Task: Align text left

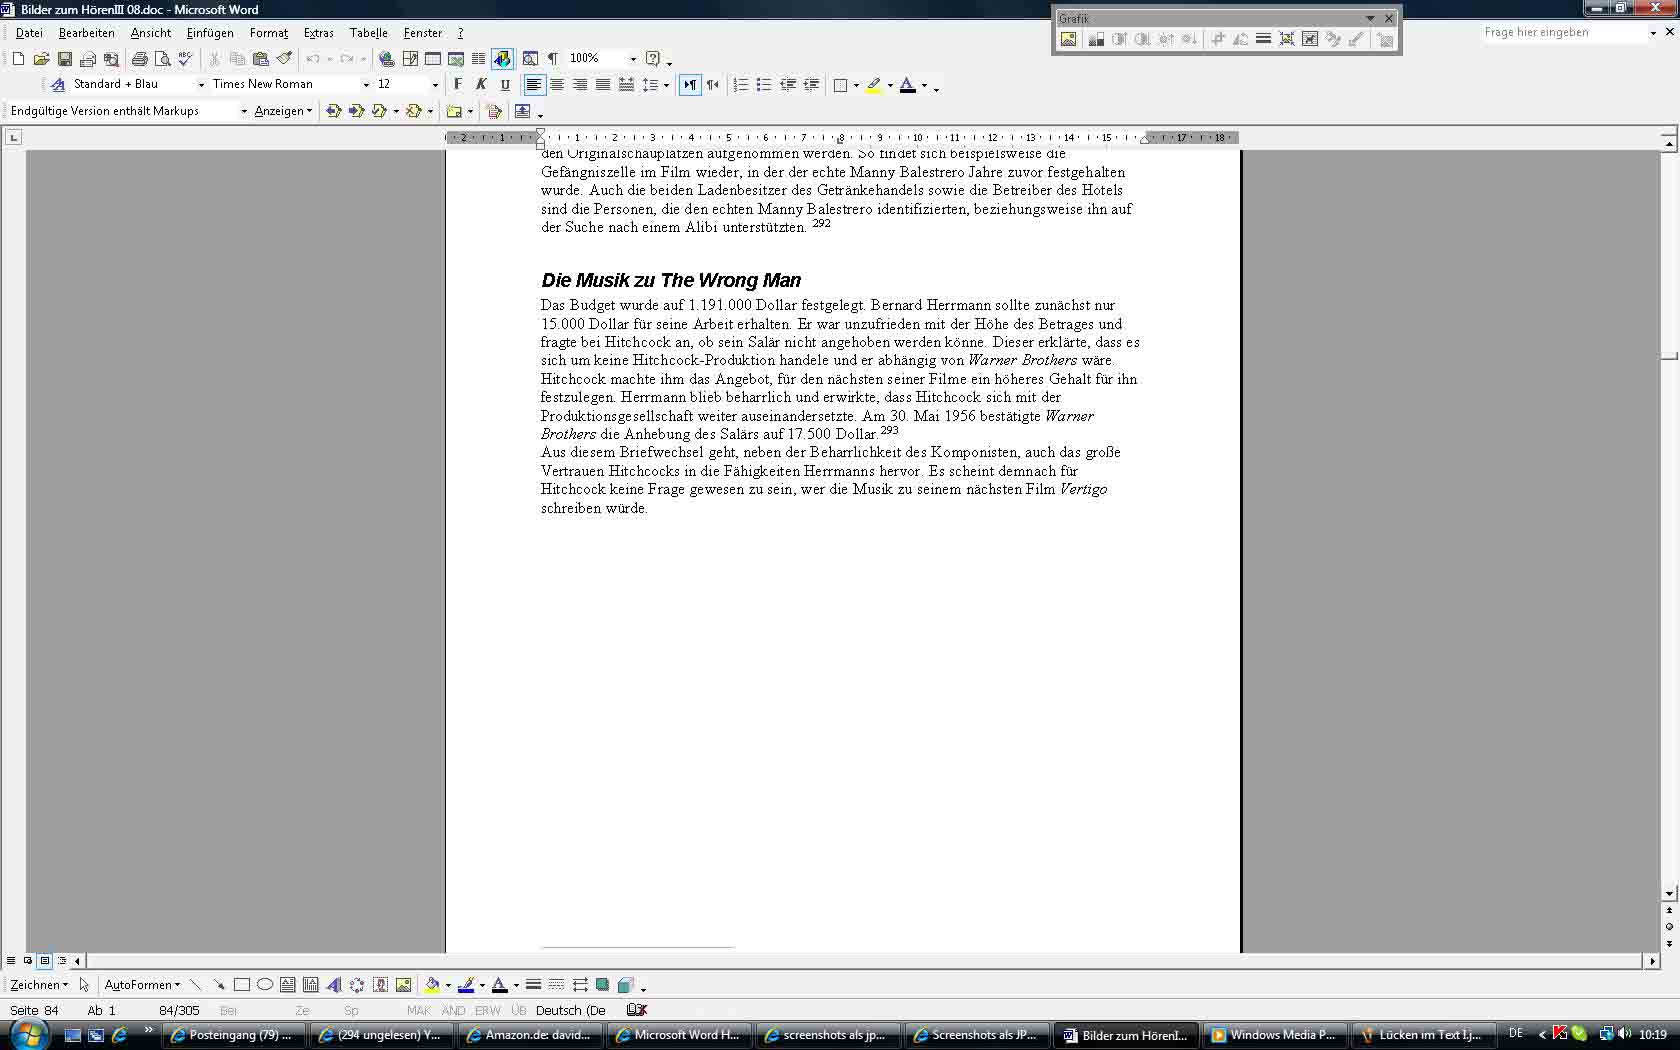Action: coord(534,85)
